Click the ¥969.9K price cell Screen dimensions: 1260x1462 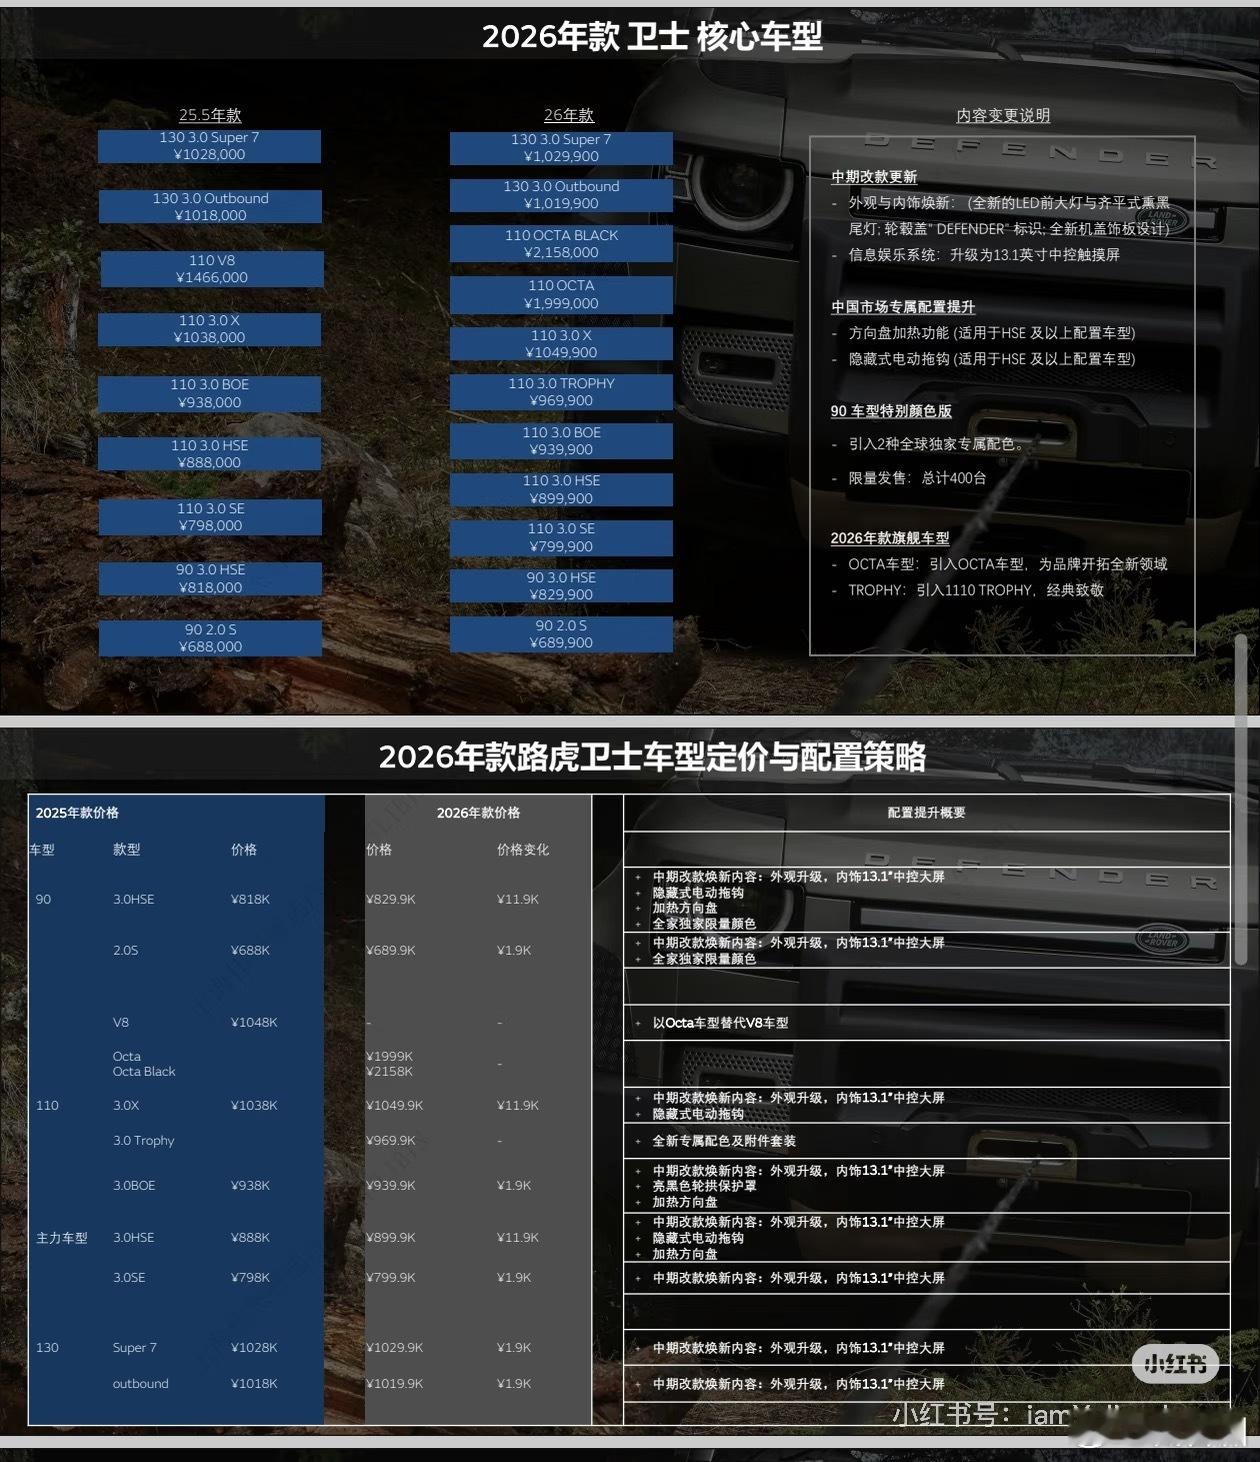[391, 1140]
